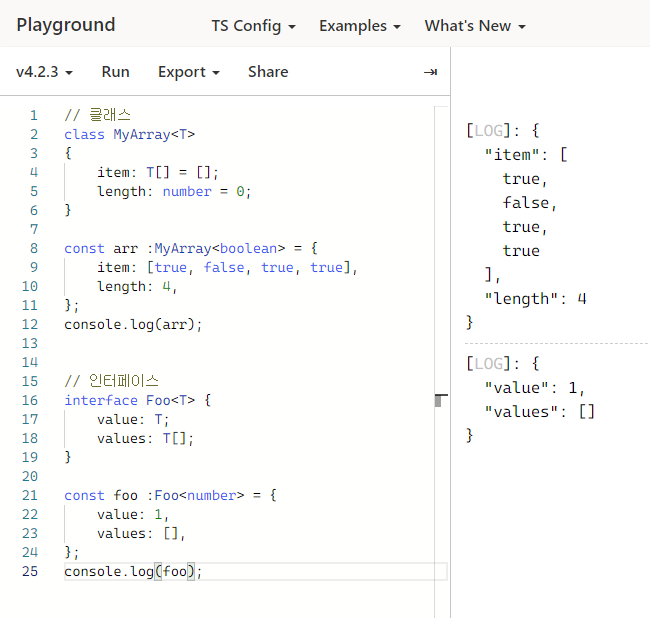Click the editor scrollbar position marker
Image resolution: width=650 pixels, height=618 pixels.
pos(438,401)
